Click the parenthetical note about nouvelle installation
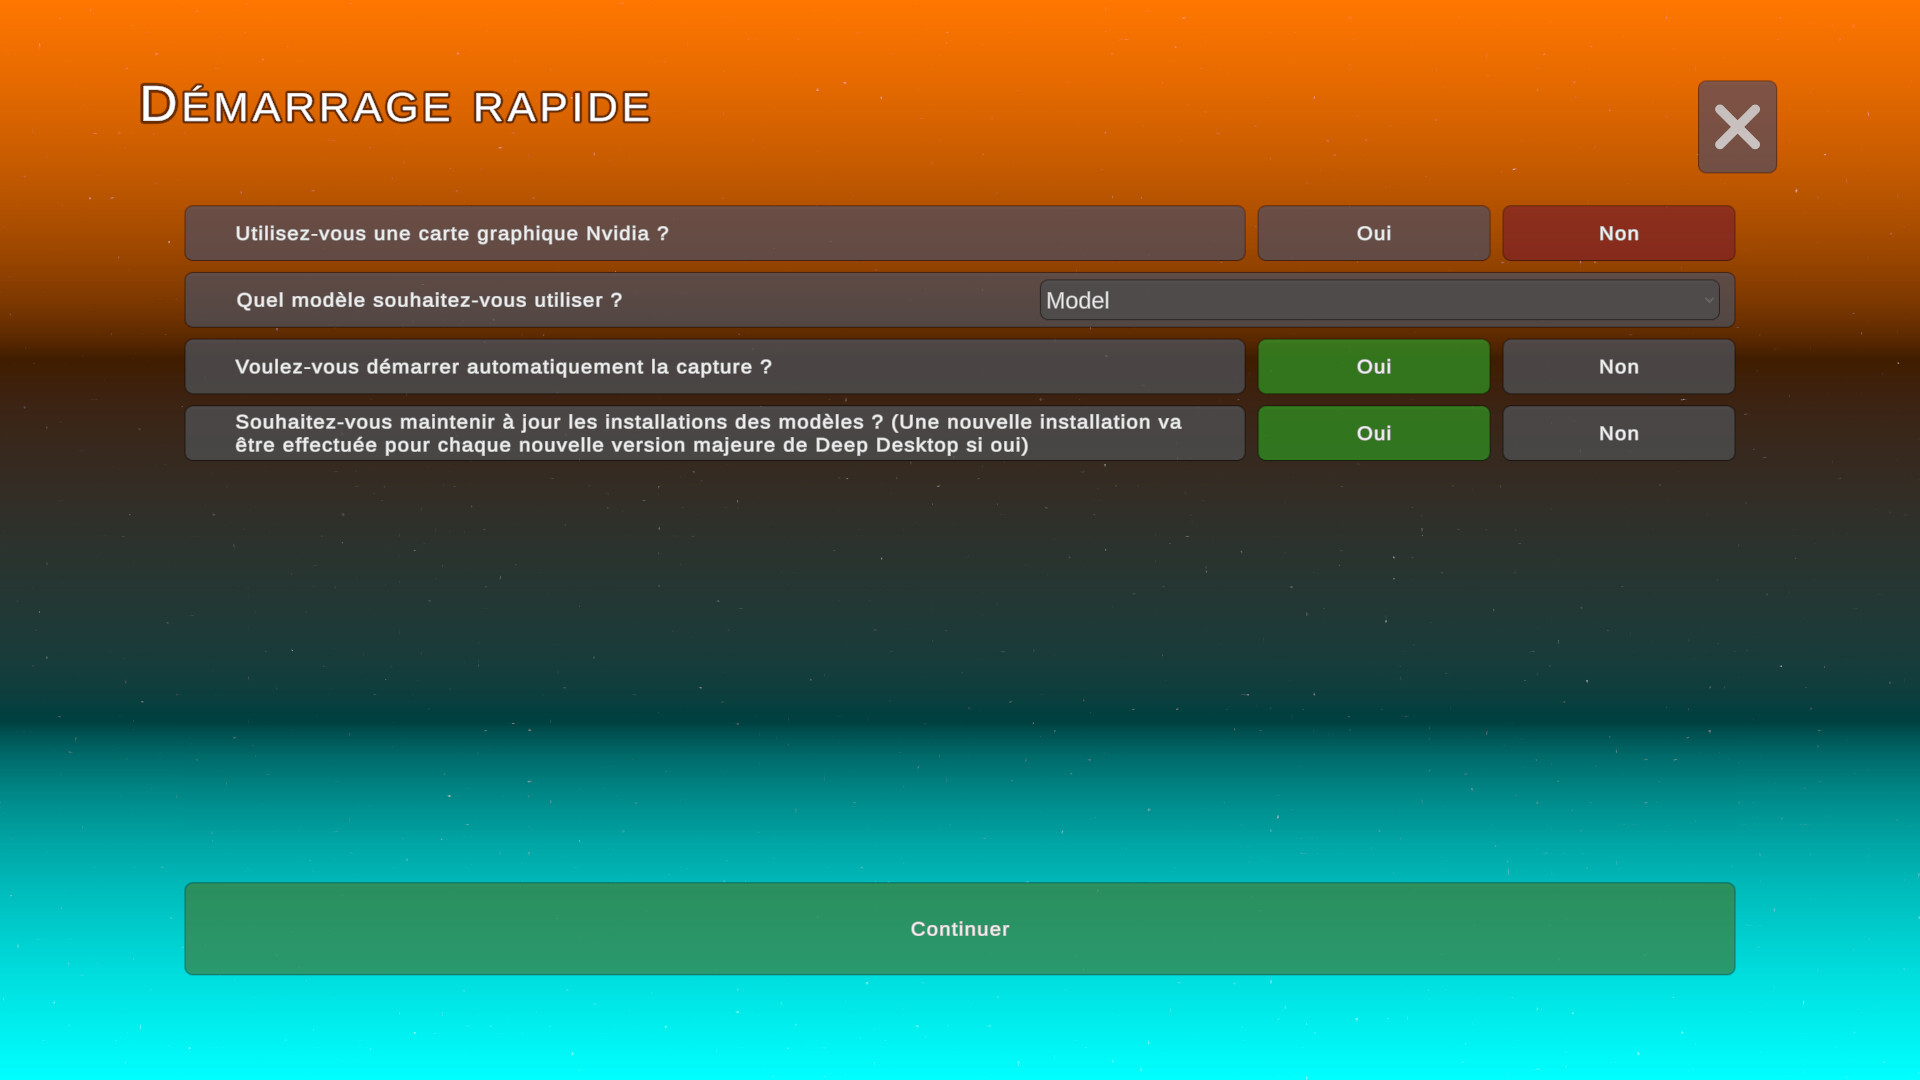This screenshot has width=1920, height=1080. [x=1035, y=422]
